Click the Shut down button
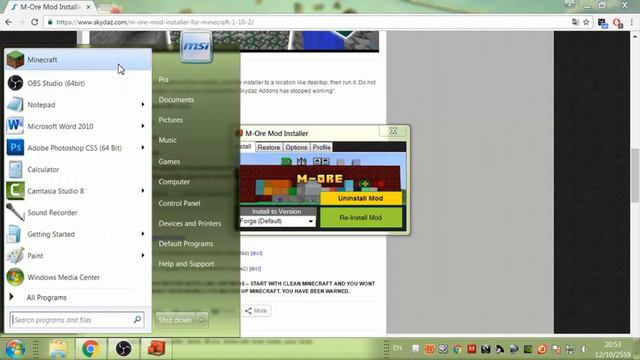Image resolution: width=640 pixels, height=360 pixels. [176, 320]
